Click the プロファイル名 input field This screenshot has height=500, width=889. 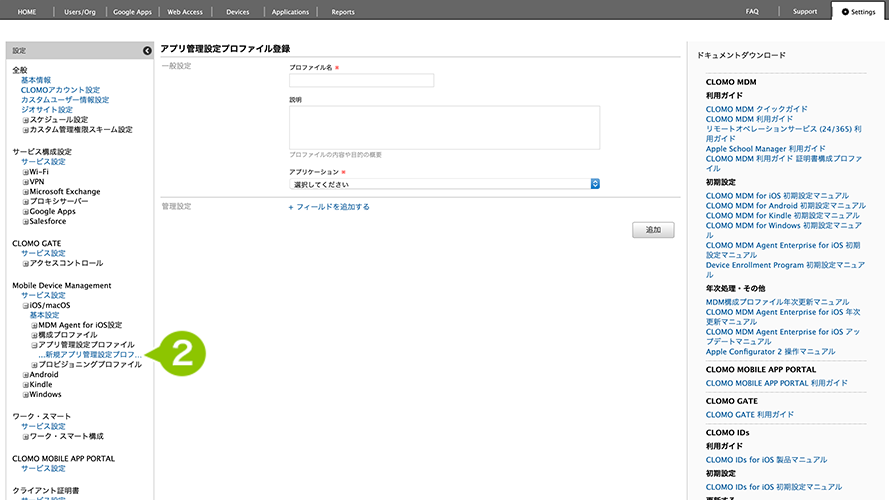362,80
